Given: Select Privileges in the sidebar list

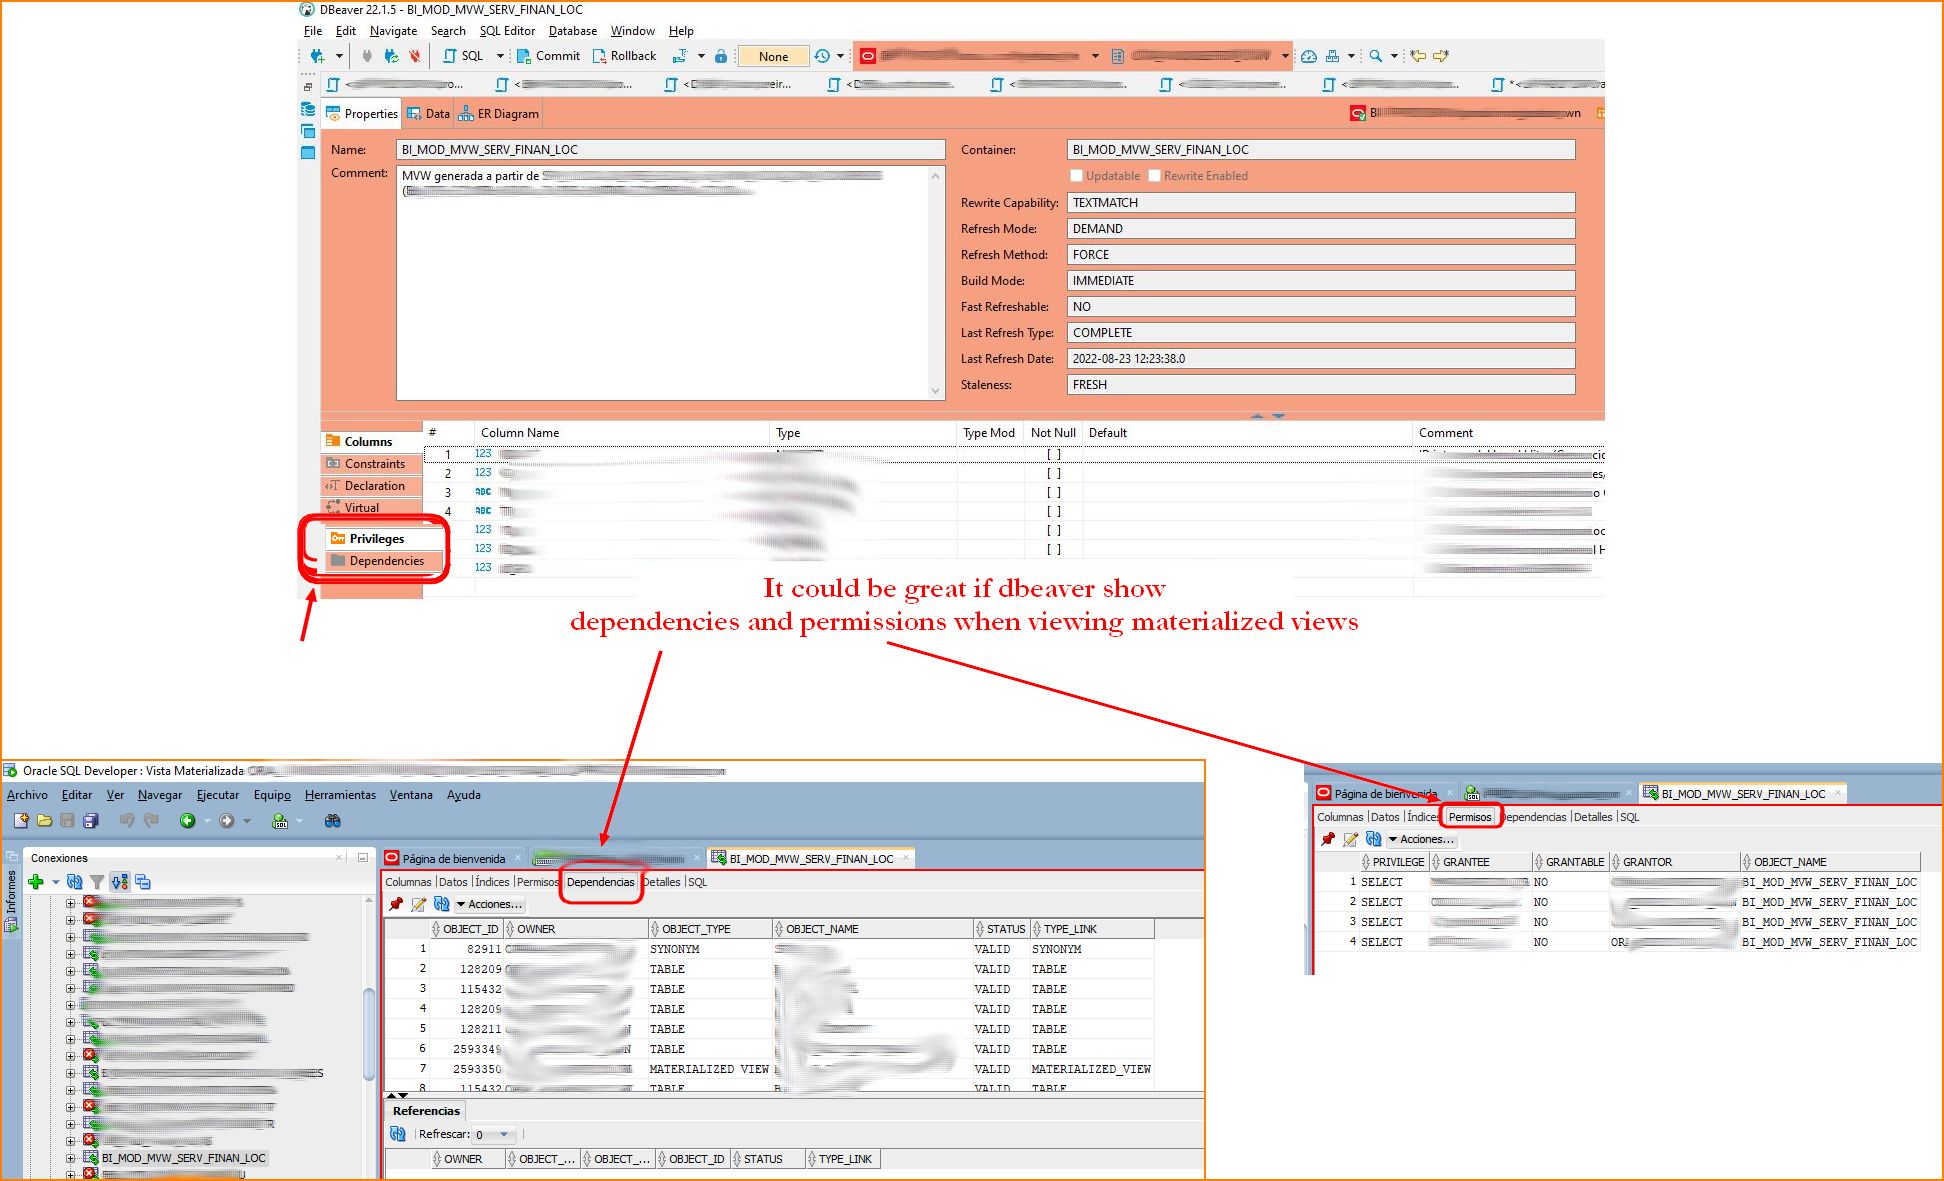Looking at the screenshot, I should tap(375, 538).
